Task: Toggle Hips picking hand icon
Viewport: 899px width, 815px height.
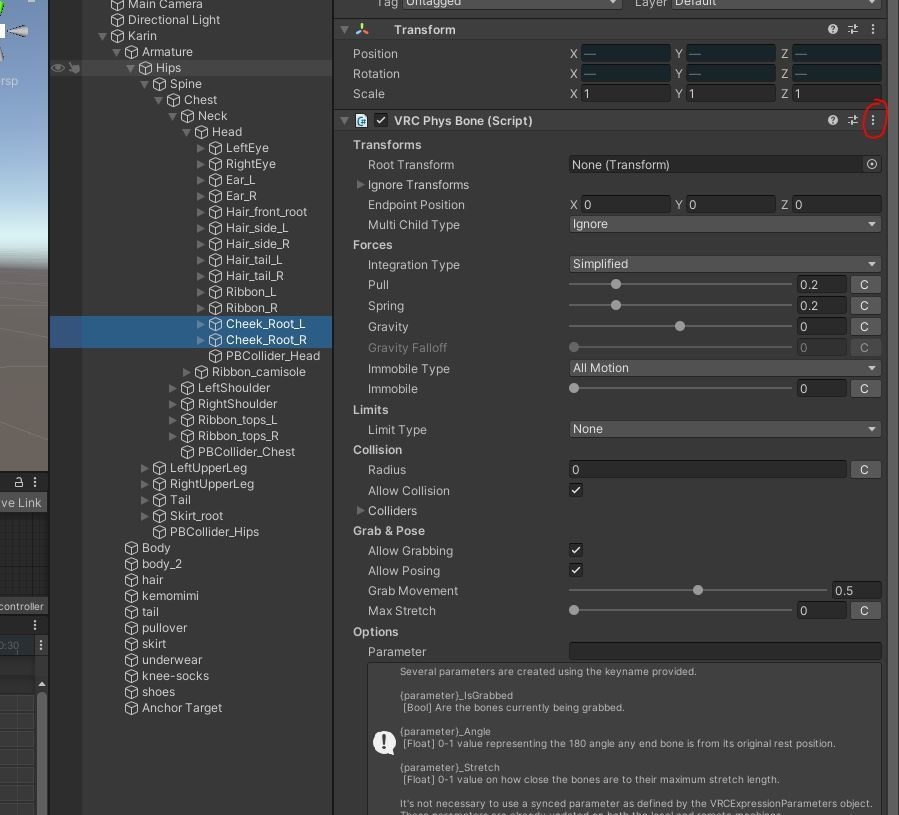Action: click(x=75, y=68)
